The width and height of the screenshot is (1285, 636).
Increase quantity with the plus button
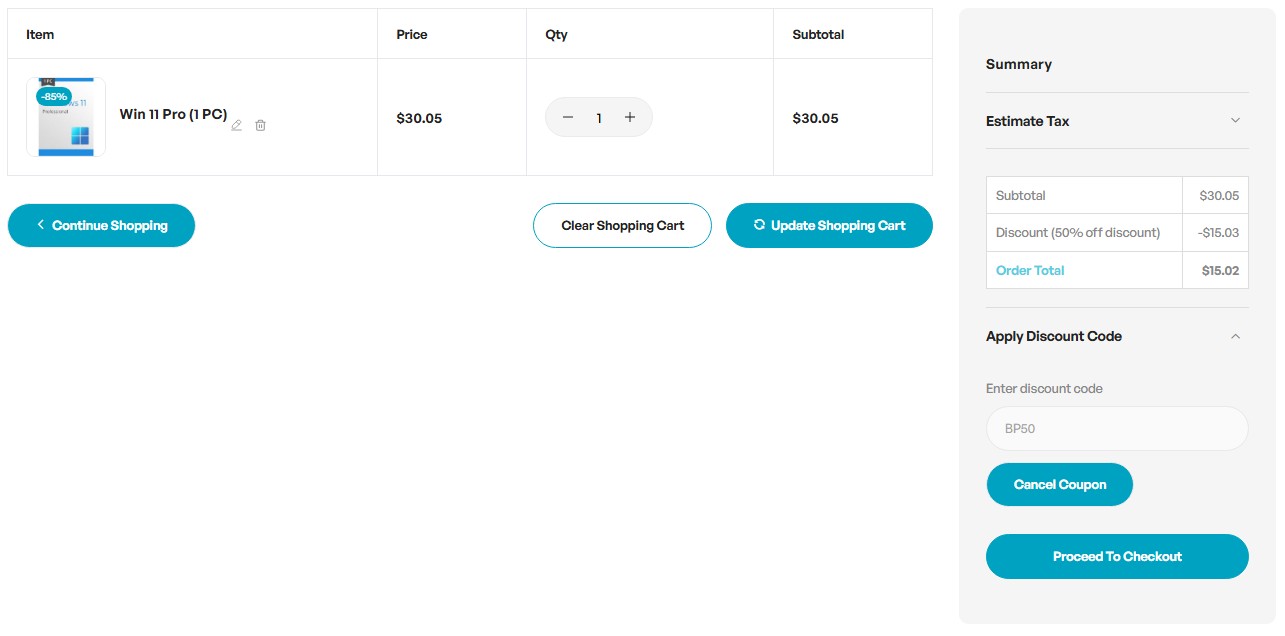click(x=630, y=118)
